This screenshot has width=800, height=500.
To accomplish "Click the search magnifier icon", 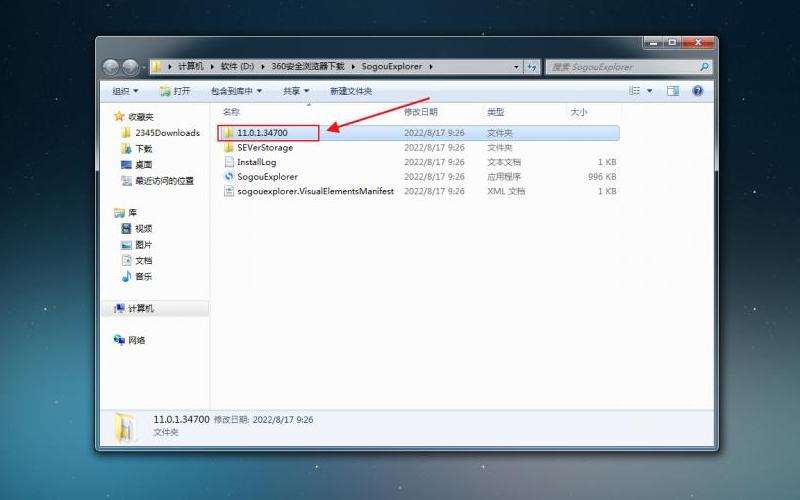I will tap(704, 67).
